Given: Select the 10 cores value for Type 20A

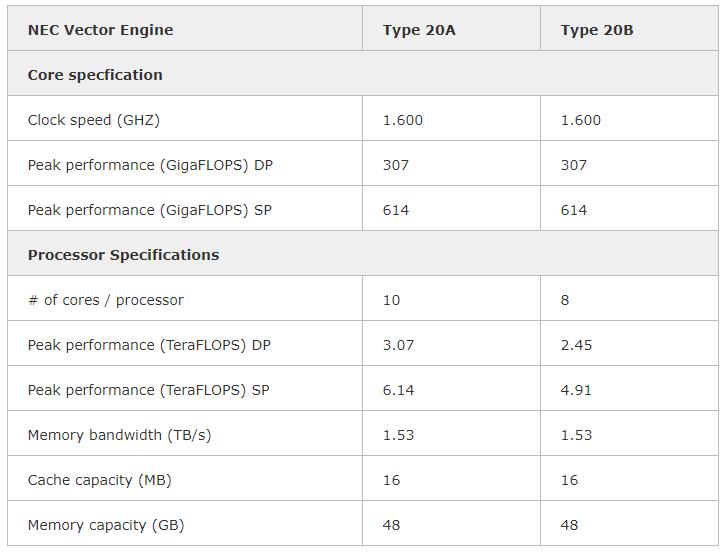Looking at the screenshot, I should click(x=391, y=300).
